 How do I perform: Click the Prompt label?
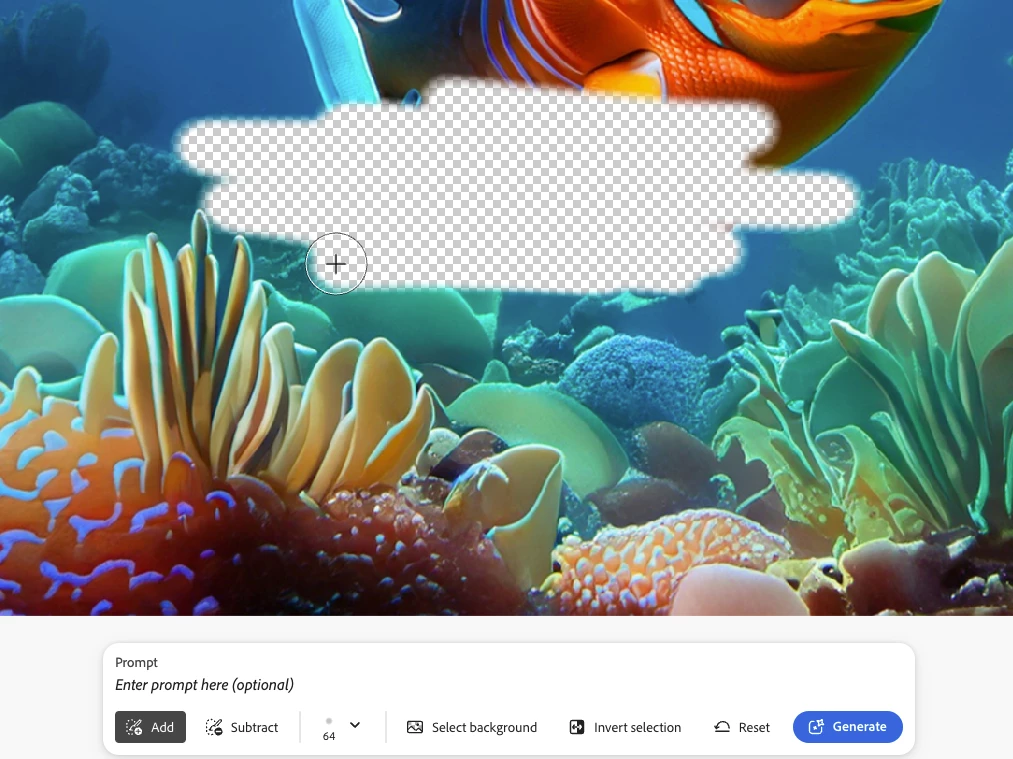click(136, 662)
